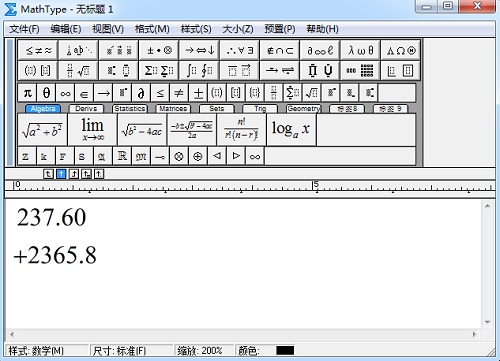Insert the theta symbol from small bar
This screenshot has width=500, height=361.
click(47, 93)
